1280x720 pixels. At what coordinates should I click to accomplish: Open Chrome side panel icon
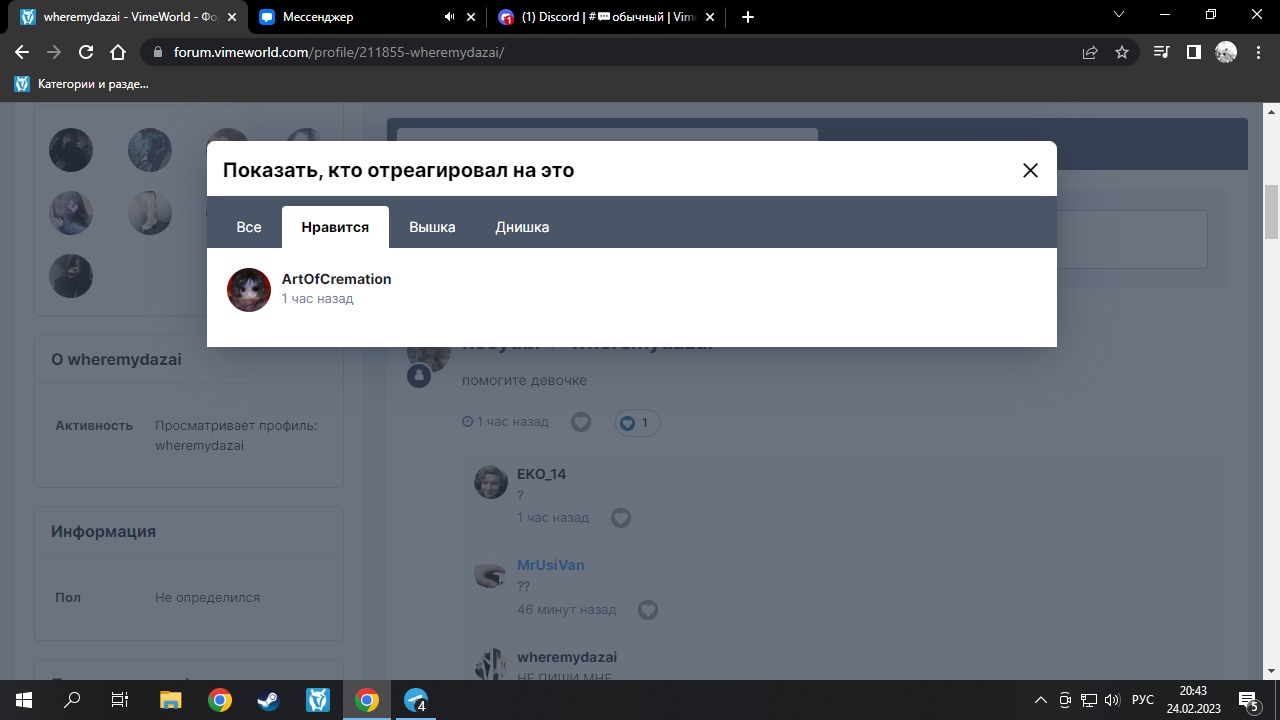1193,52
